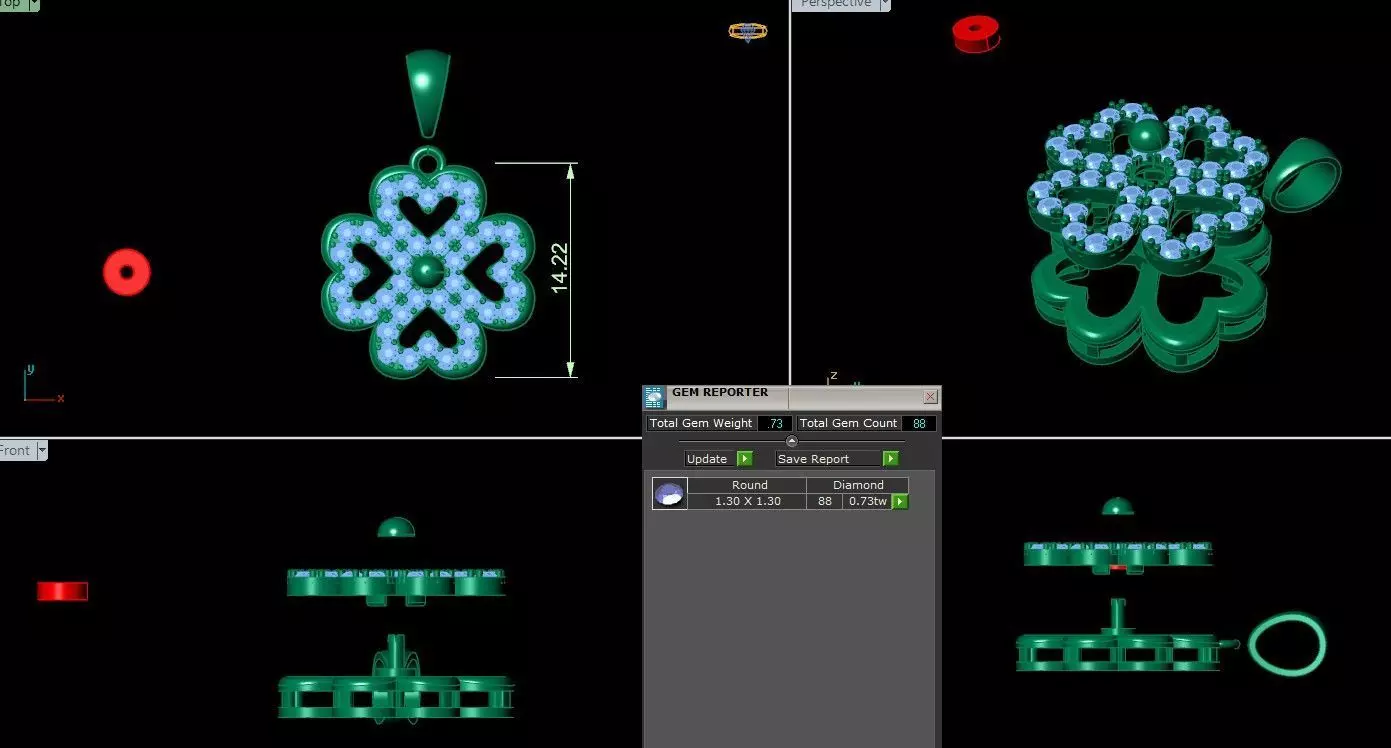Select the red block in Front viewport
Image resolution: width=1391 pixels, height=748 pixels.
coord(62,591)
